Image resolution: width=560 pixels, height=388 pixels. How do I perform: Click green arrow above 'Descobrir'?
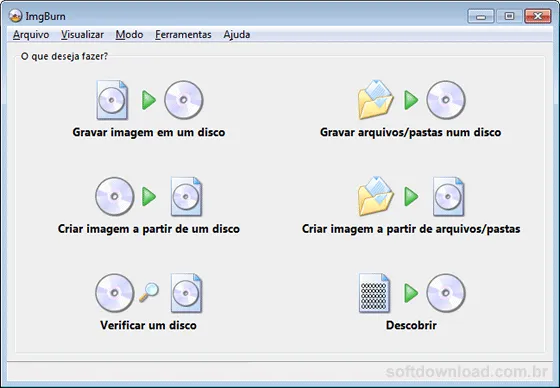[x=411, y=293]
